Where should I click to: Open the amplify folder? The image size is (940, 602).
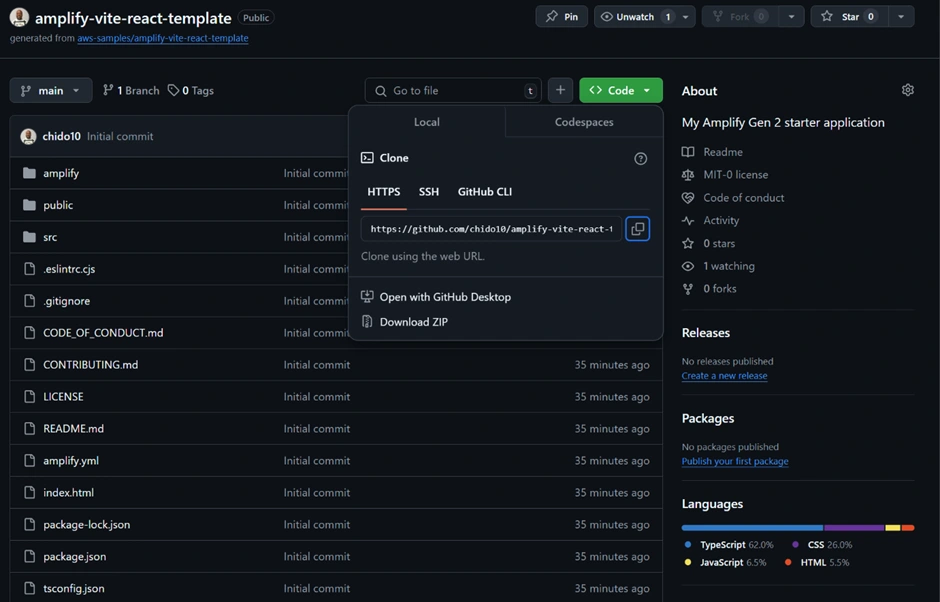[x=61, y=173]
